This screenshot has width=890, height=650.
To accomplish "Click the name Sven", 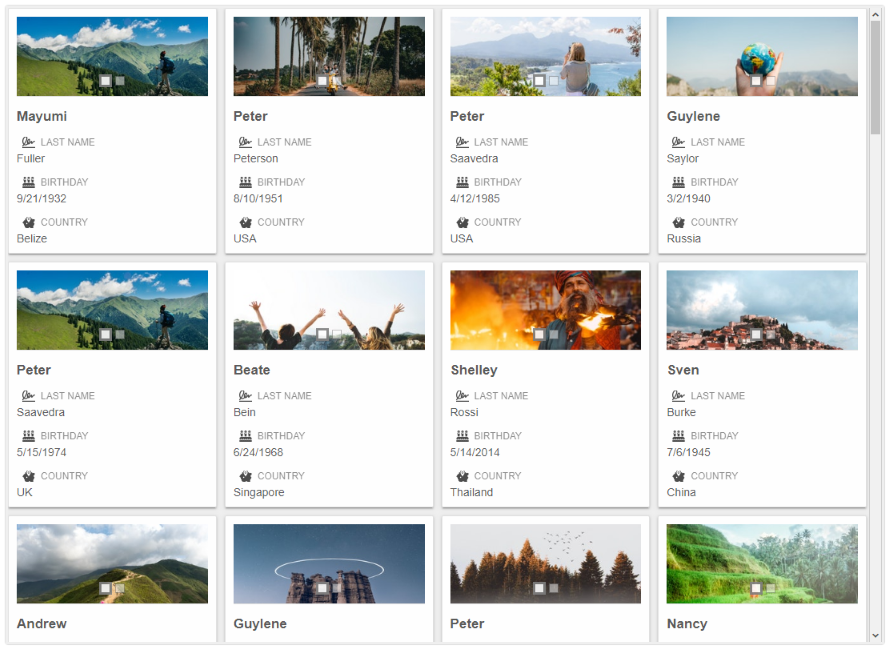I will [683, 370].
